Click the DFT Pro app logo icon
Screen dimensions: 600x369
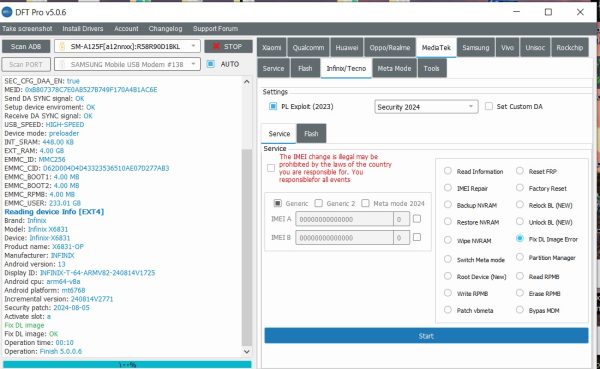(7, 12)
